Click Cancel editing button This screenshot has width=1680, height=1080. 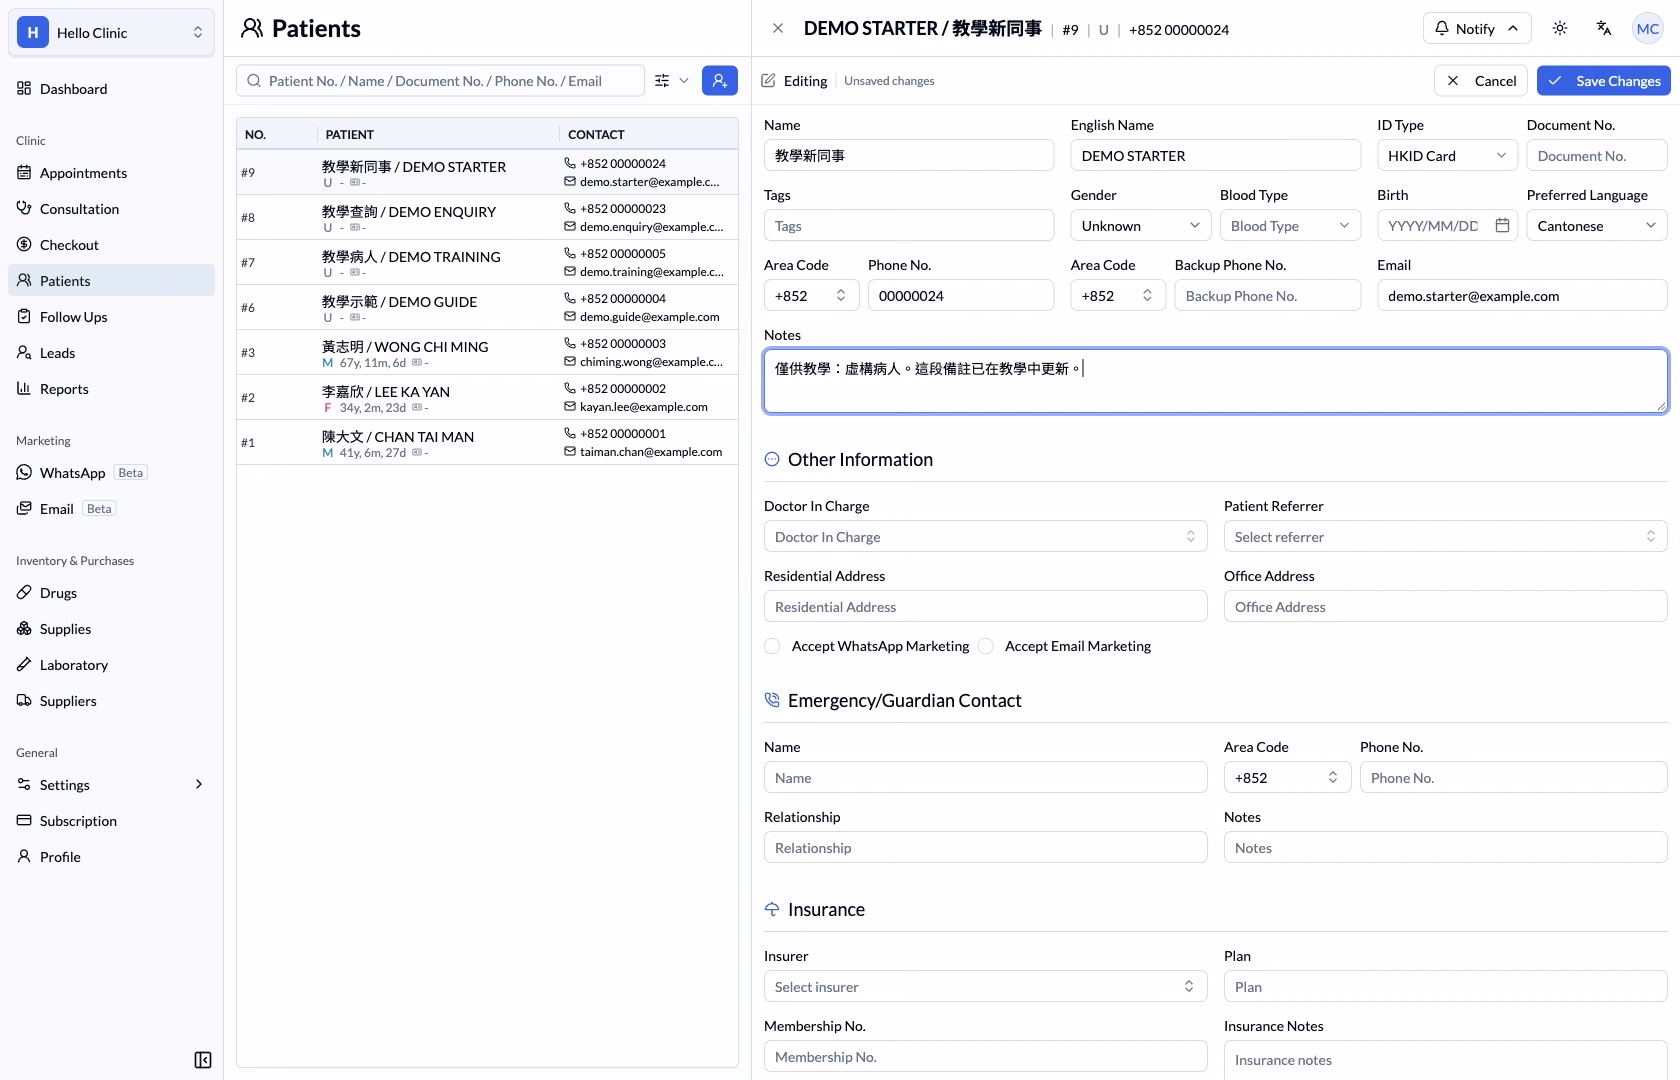(1481, 81)
